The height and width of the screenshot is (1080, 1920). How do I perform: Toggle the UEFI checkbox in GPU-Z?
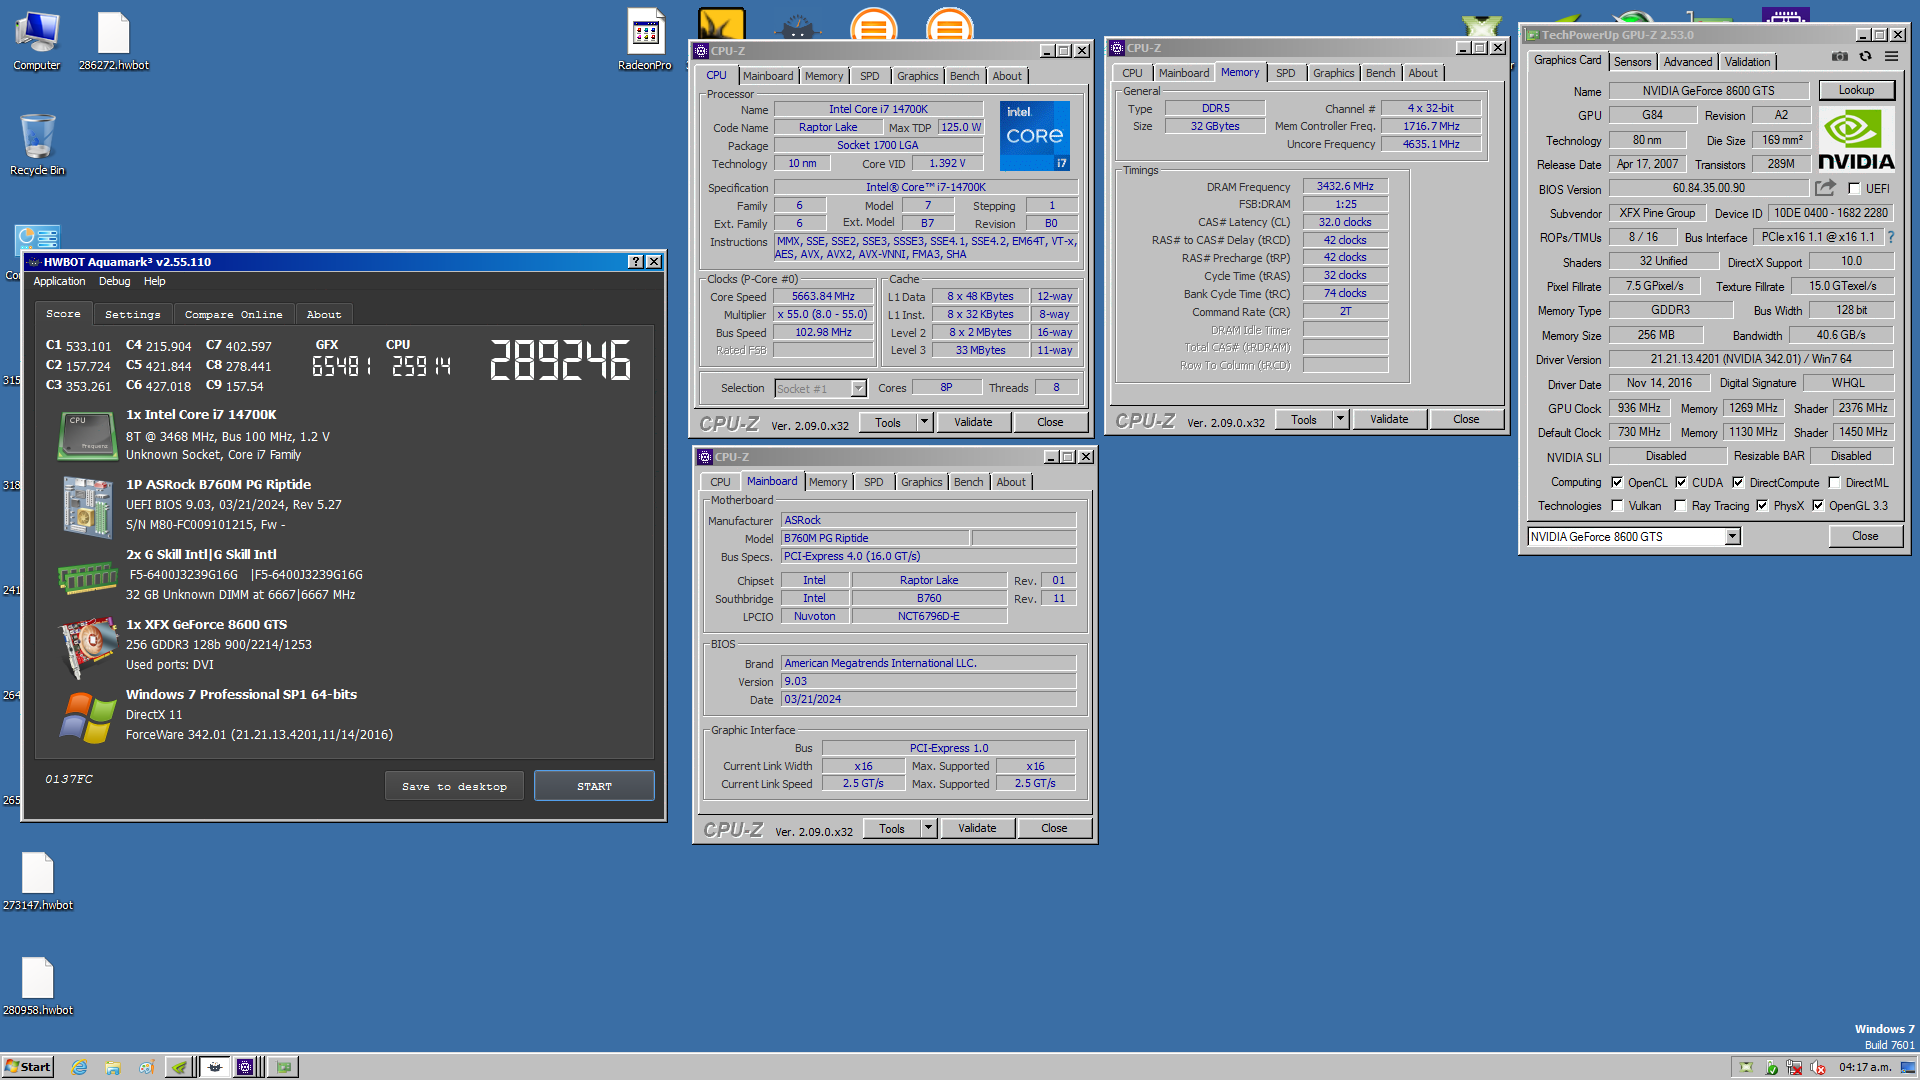pos(1854,188)
